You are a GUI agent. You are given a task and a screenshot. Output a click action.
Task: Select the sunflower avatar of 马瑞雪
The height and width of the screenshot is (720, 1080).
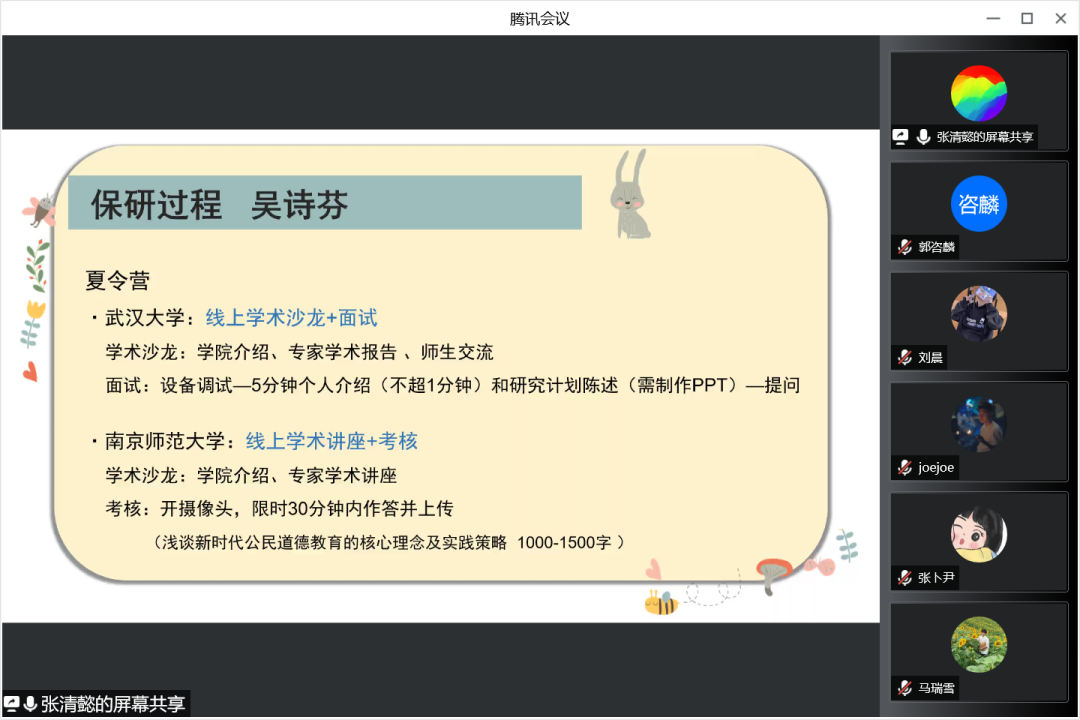(978, 644)
